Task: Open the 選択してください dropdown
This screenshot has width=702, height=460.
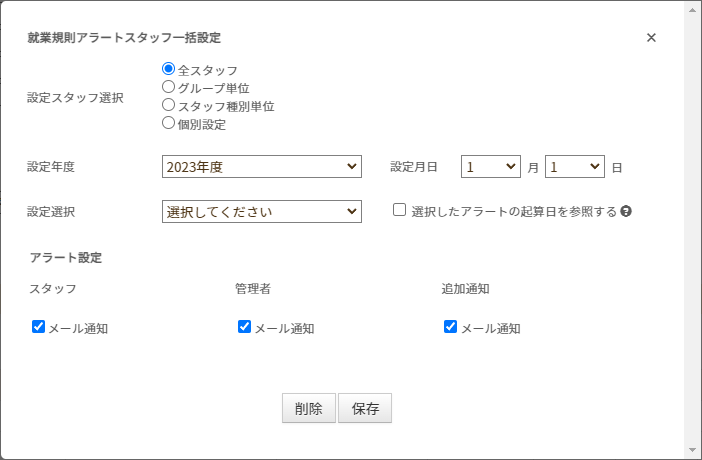Action: 262,211
